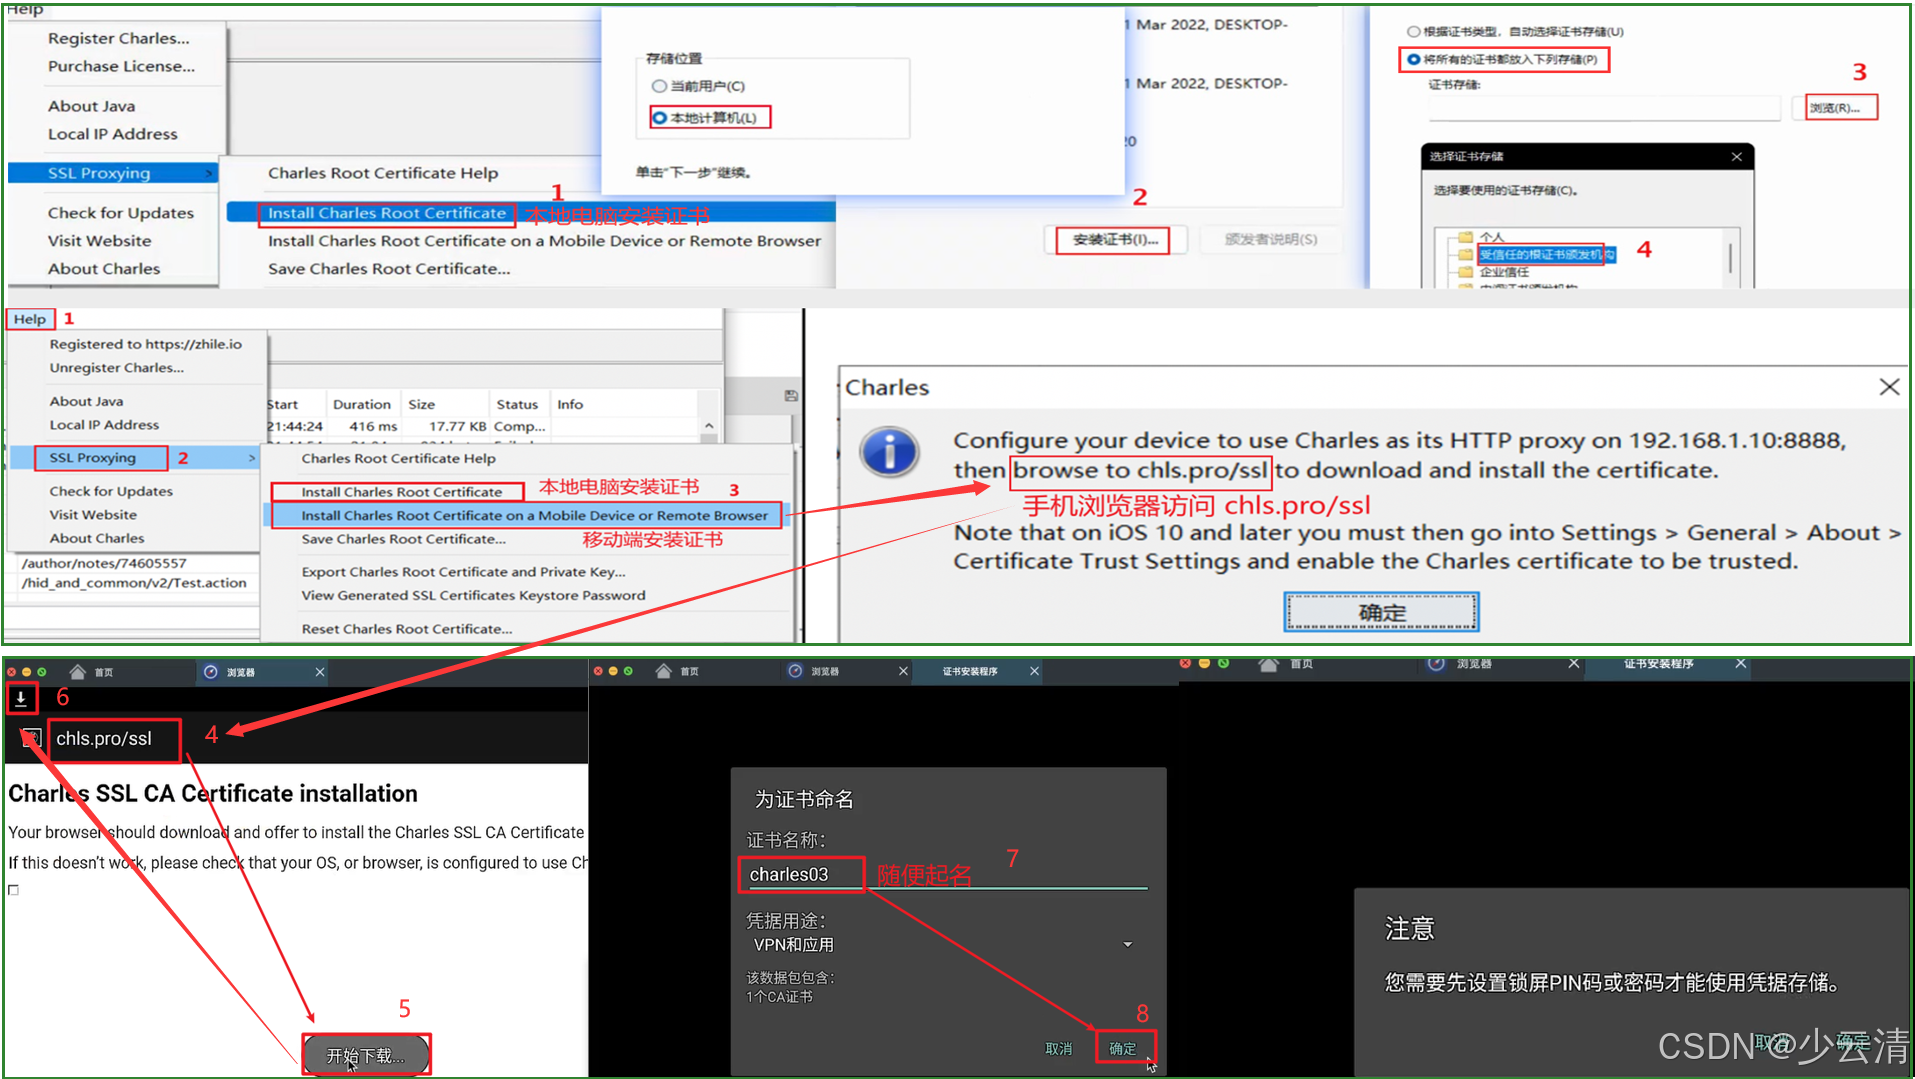1915x1079 pixels.
Task: Click the 安装证书(I)... button
Action: click(x=1115, y=240)
